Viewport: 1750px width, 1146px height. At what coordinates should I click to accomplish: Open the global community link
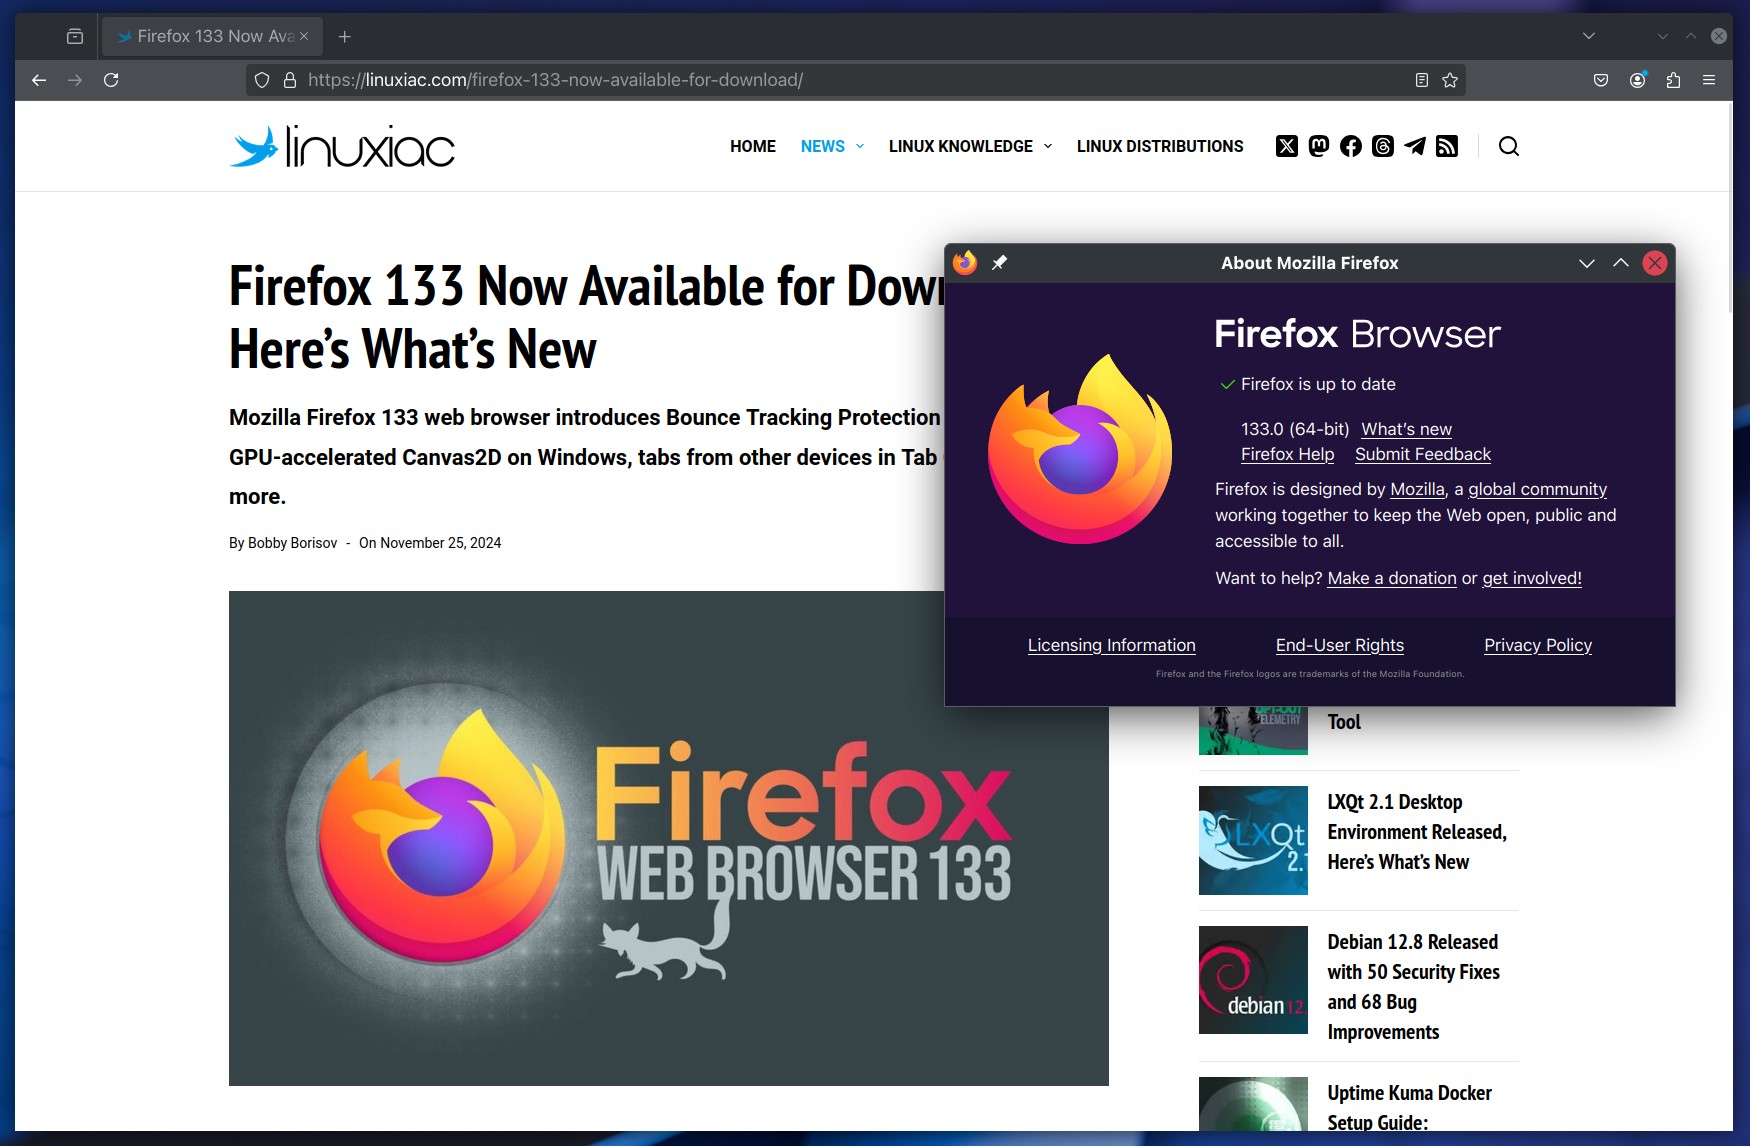1537,489
